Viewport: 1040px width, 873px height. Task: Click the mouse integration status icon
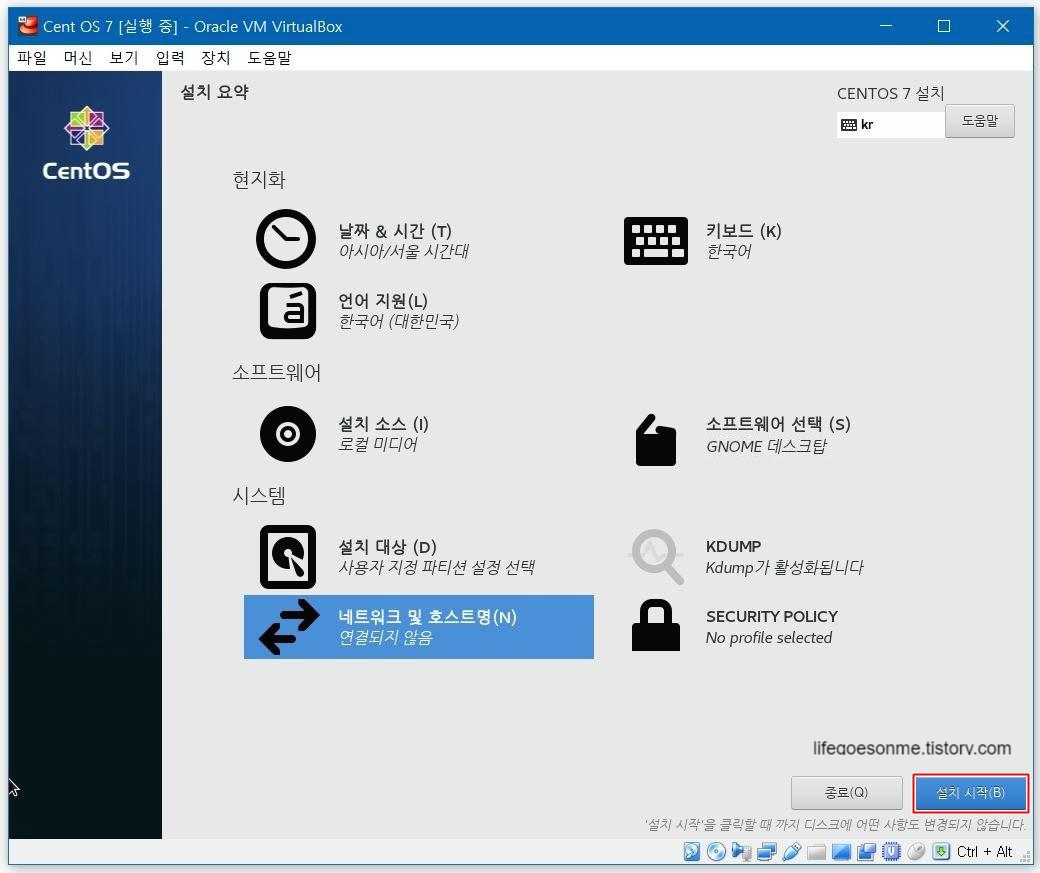pyautogui.click(x=916, y=851)
